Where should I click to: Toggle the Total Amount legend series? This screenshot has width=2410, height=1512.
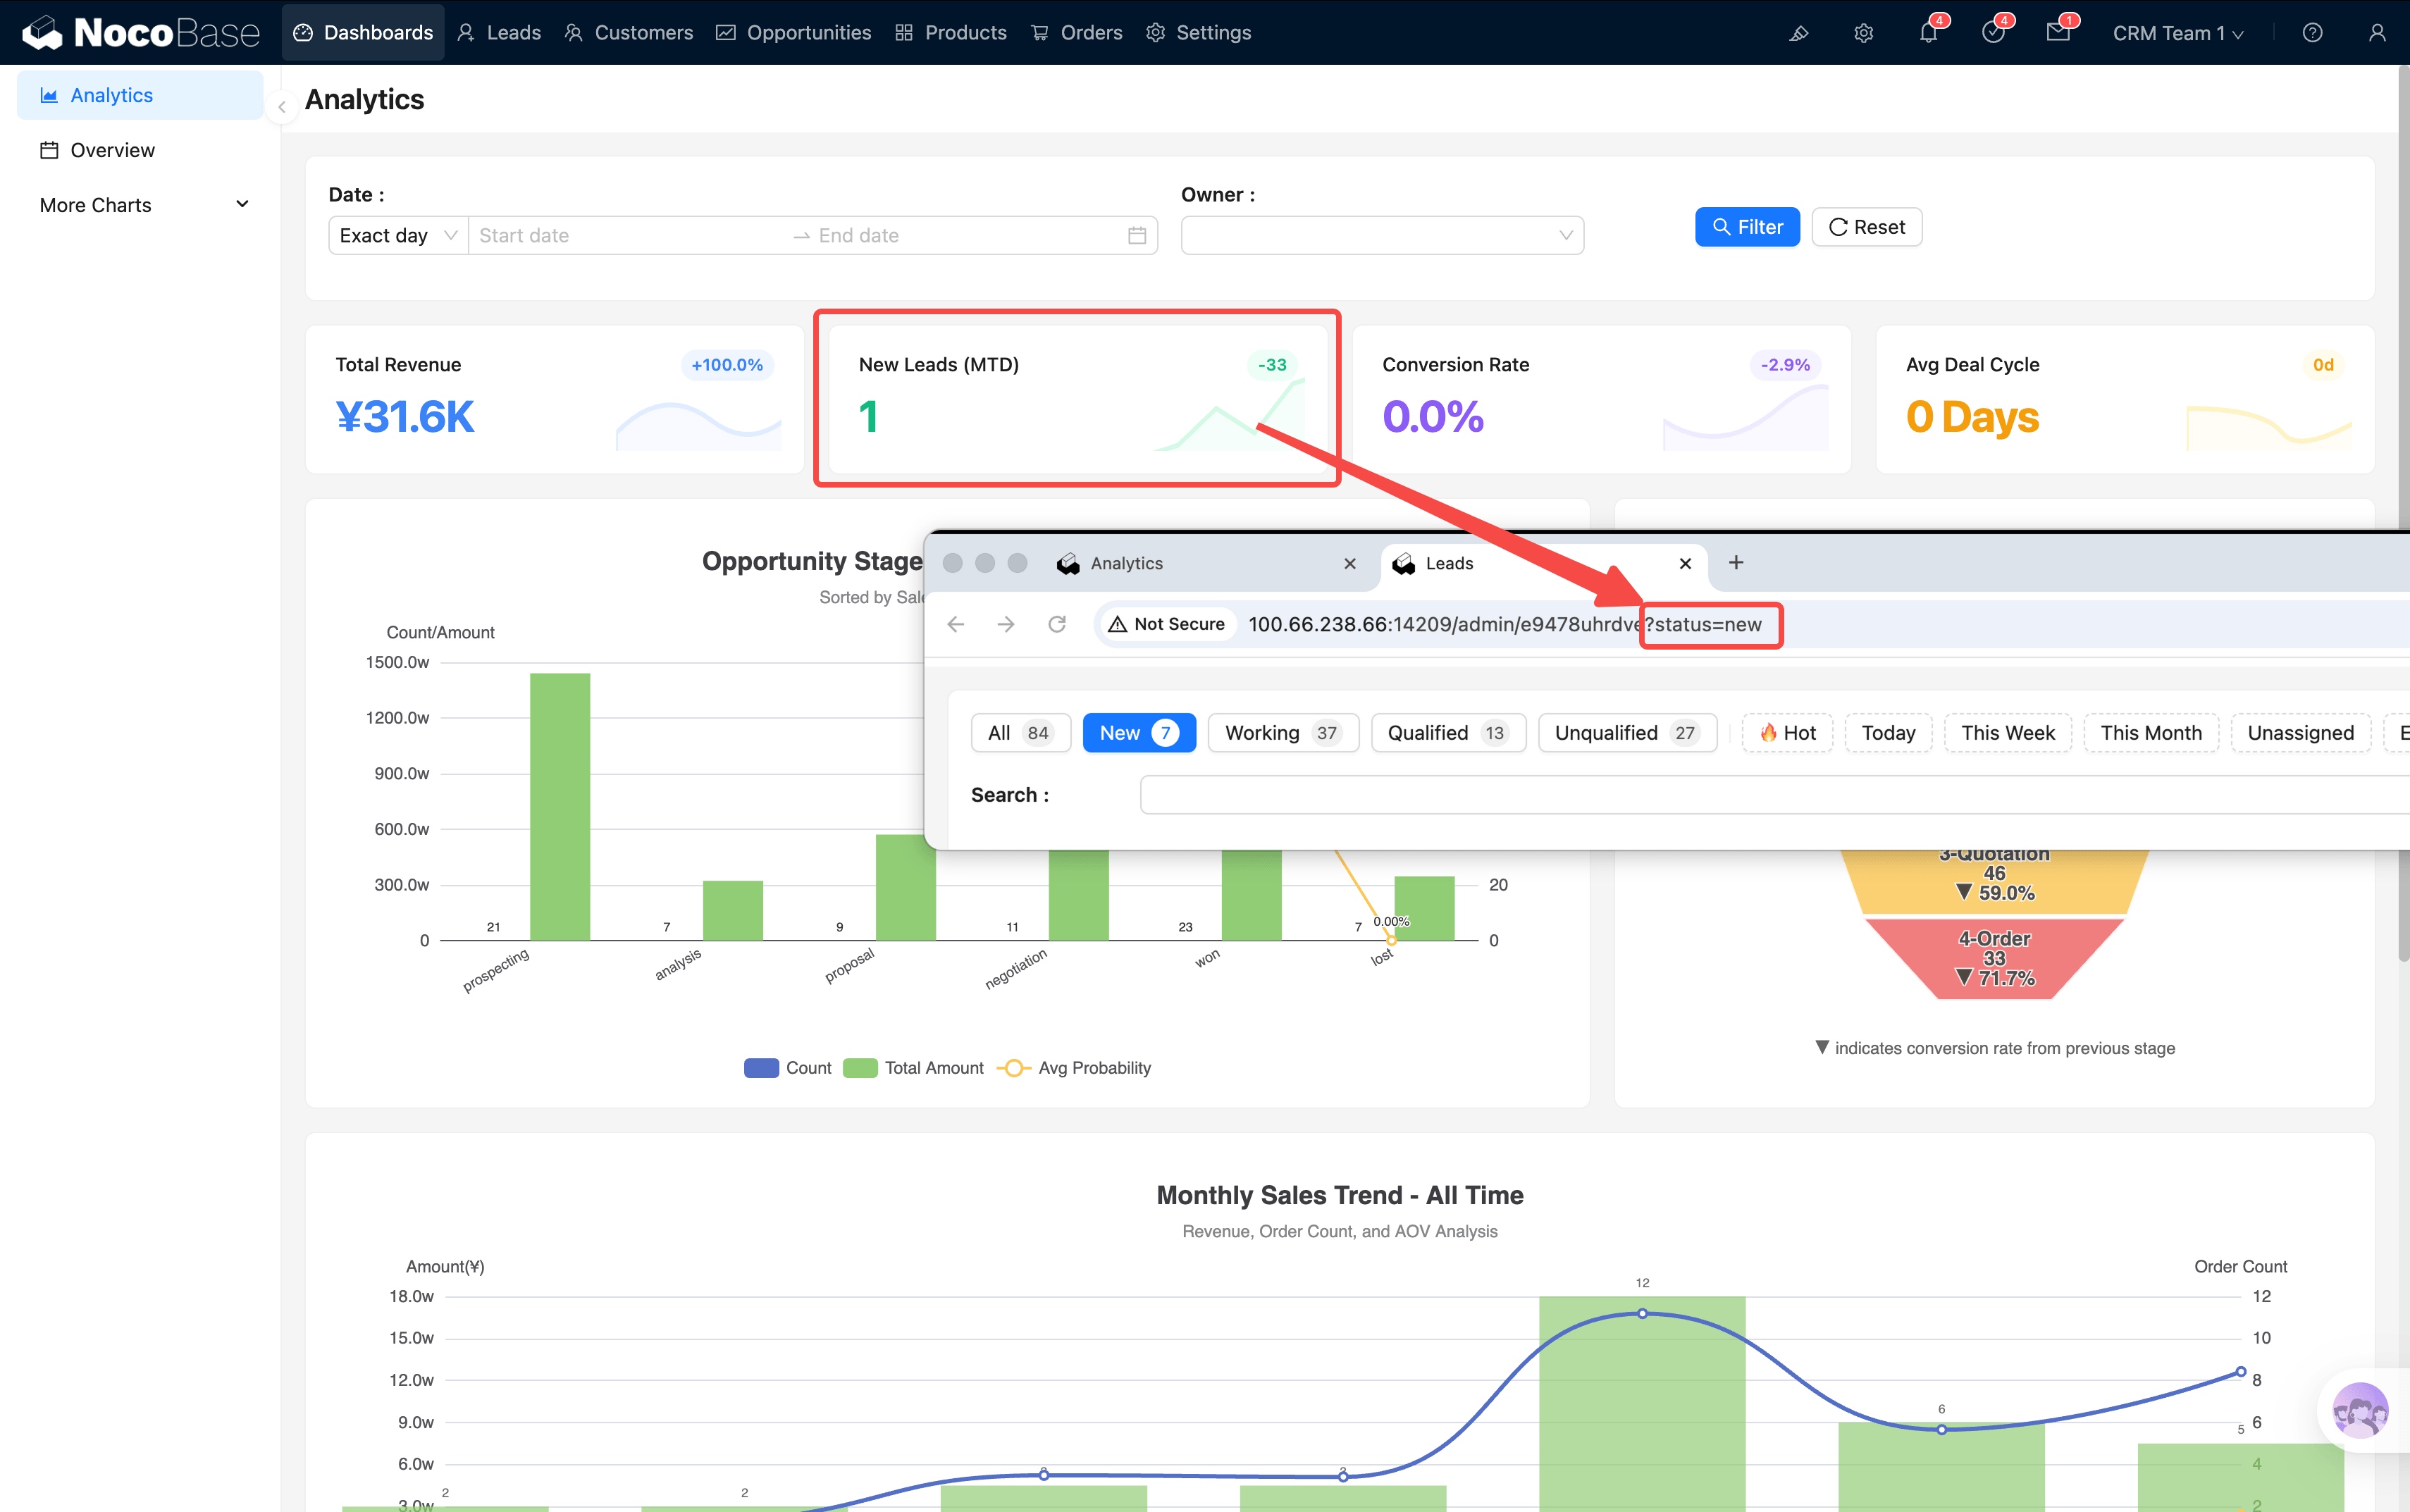[x=914, y=1068]
